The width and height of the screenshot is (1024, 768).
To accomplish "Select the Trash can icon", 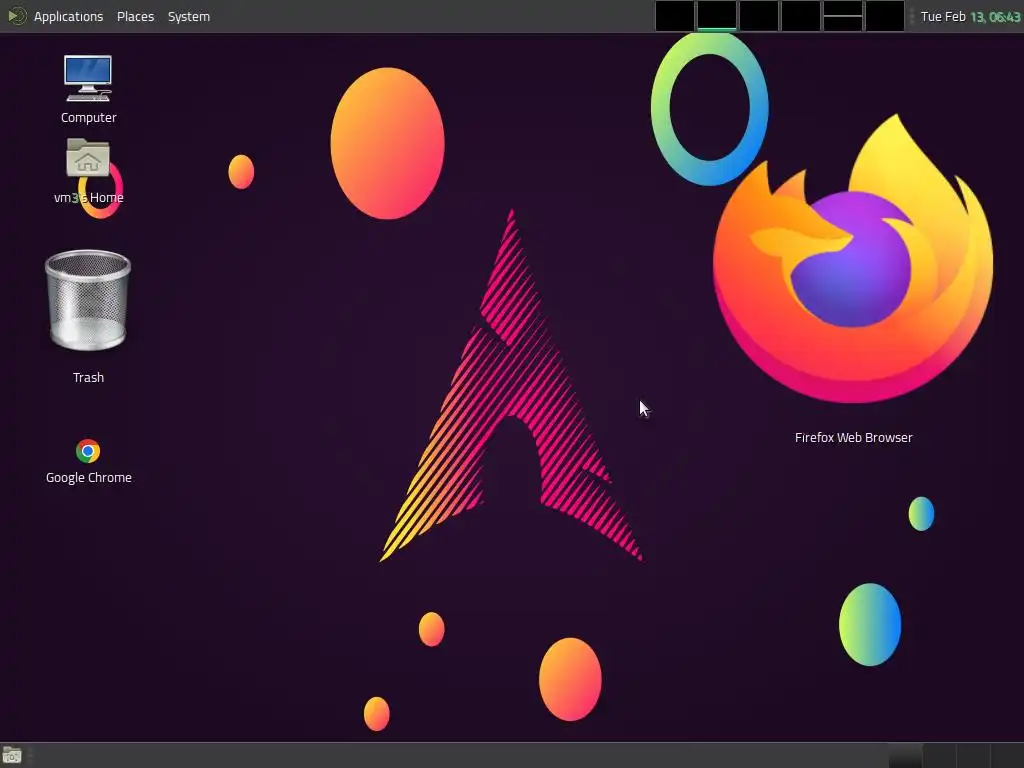I will coord(88,301).
